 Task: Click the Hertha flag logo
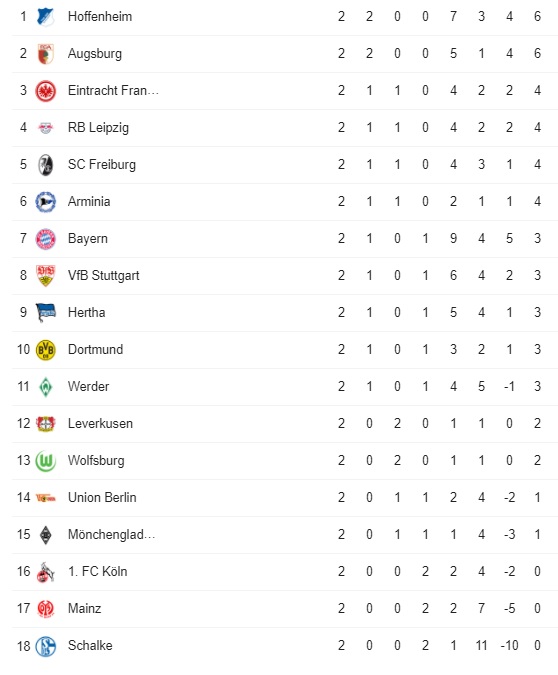pos(46,313)
